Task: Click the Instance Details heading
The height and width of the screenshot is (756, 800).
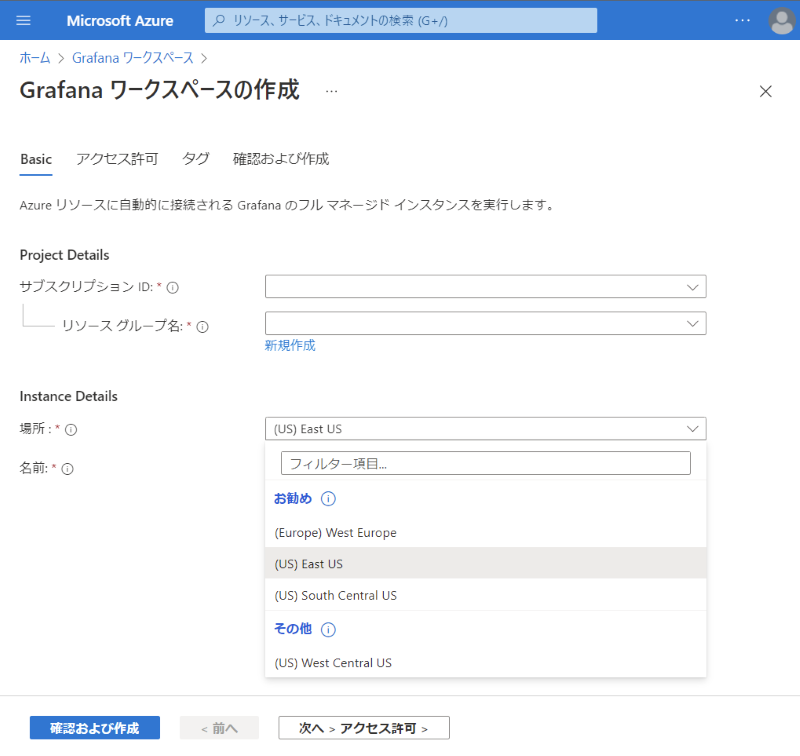Action: tap(68, 396)
